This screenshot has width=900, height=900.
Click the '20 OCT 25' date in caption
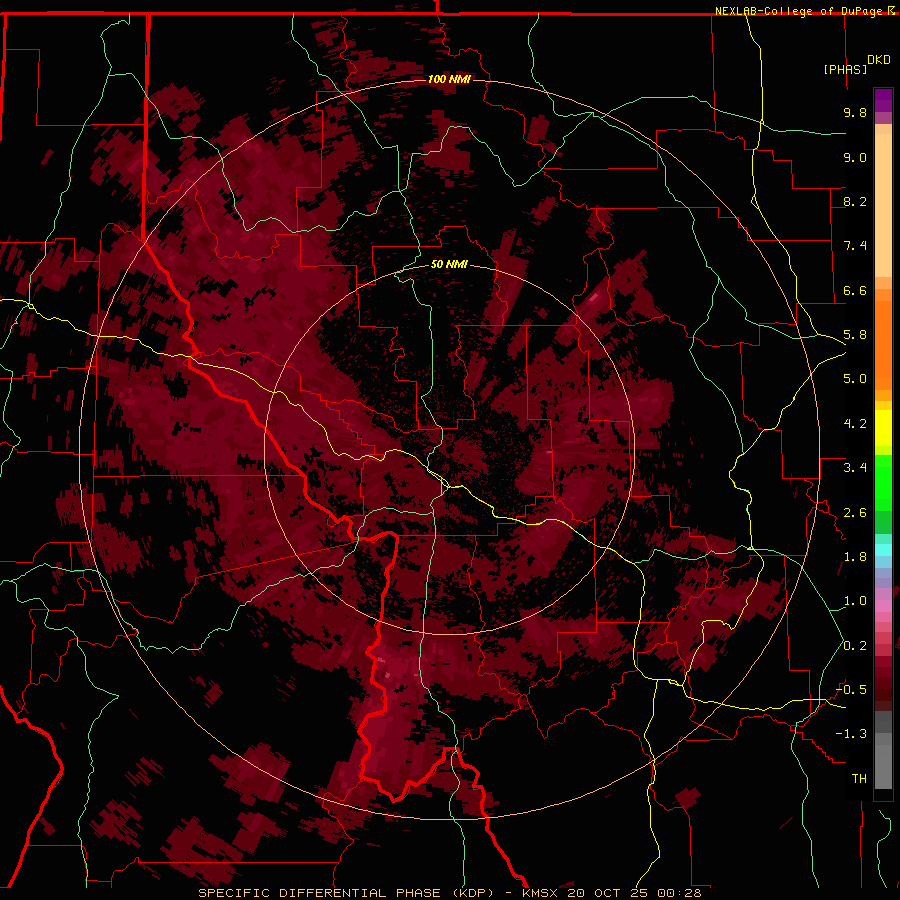point(609,893)
